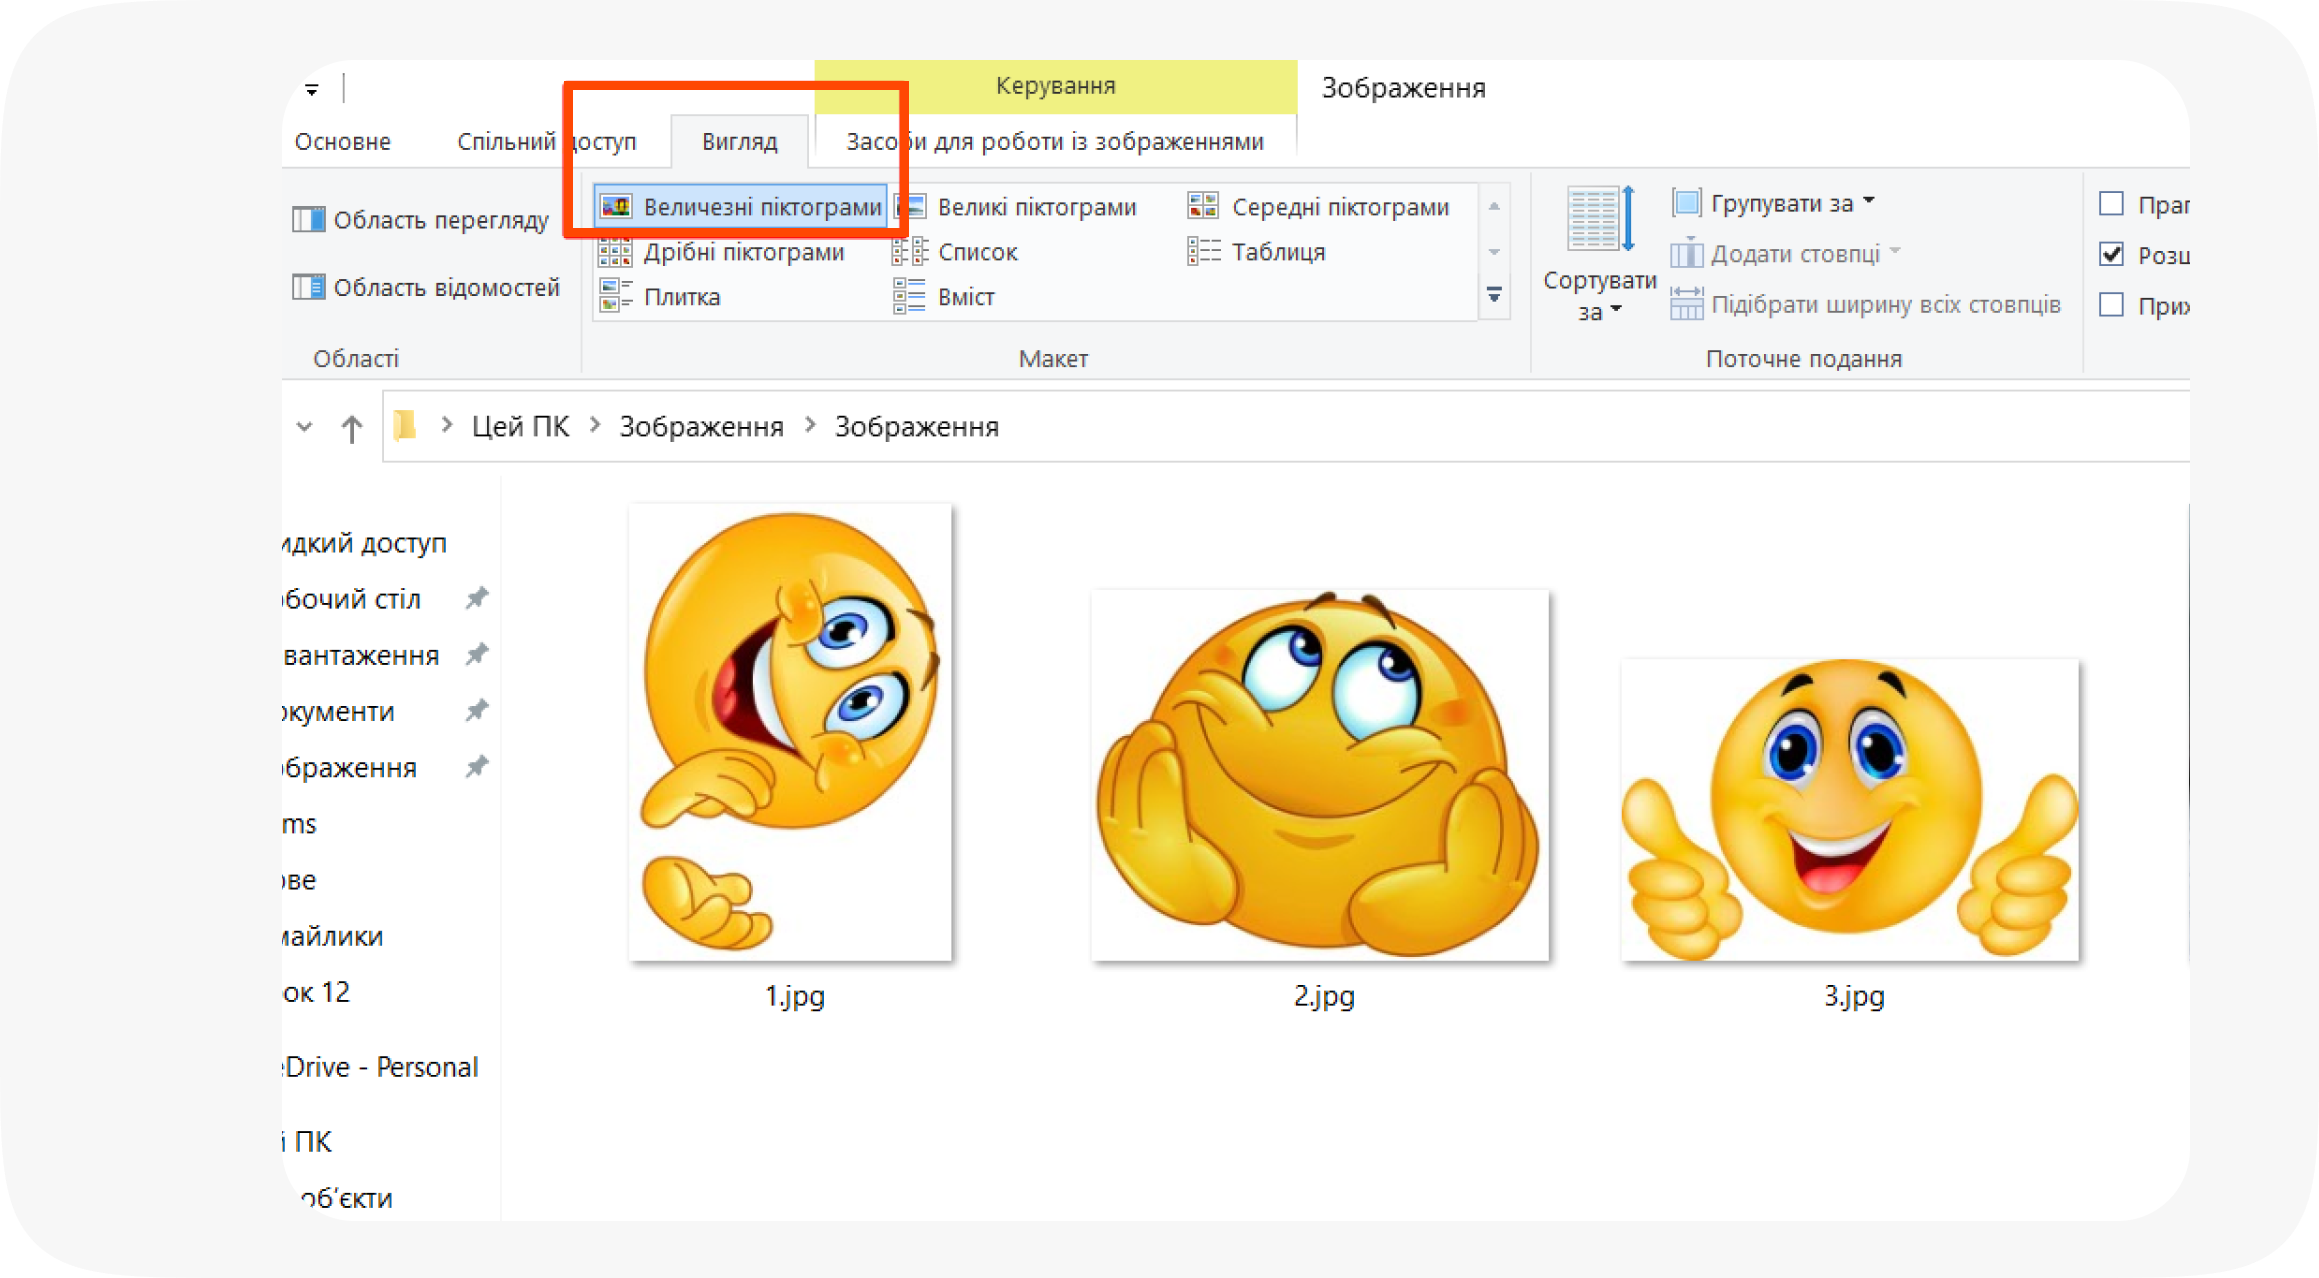The height and width of the screenshot is (1278, 2319).
Task: Select the 1.jpg thumbnail
Action: 790,733
